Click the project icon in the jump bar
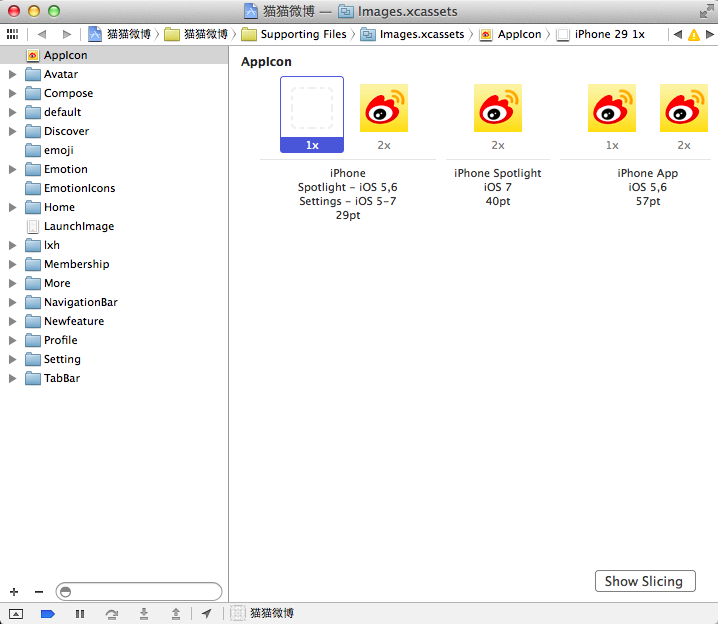 [95, 34]
